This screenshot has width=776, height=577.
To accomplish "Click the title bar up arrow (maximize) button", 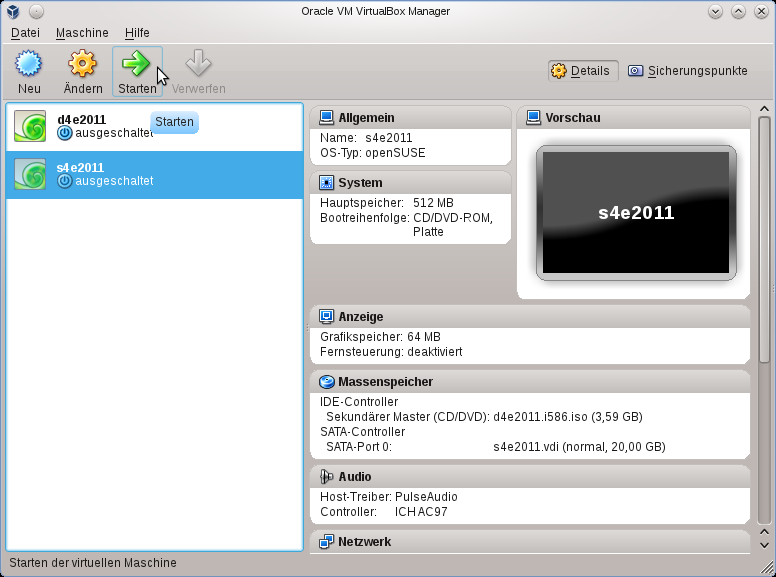I will tap(738, 11).
